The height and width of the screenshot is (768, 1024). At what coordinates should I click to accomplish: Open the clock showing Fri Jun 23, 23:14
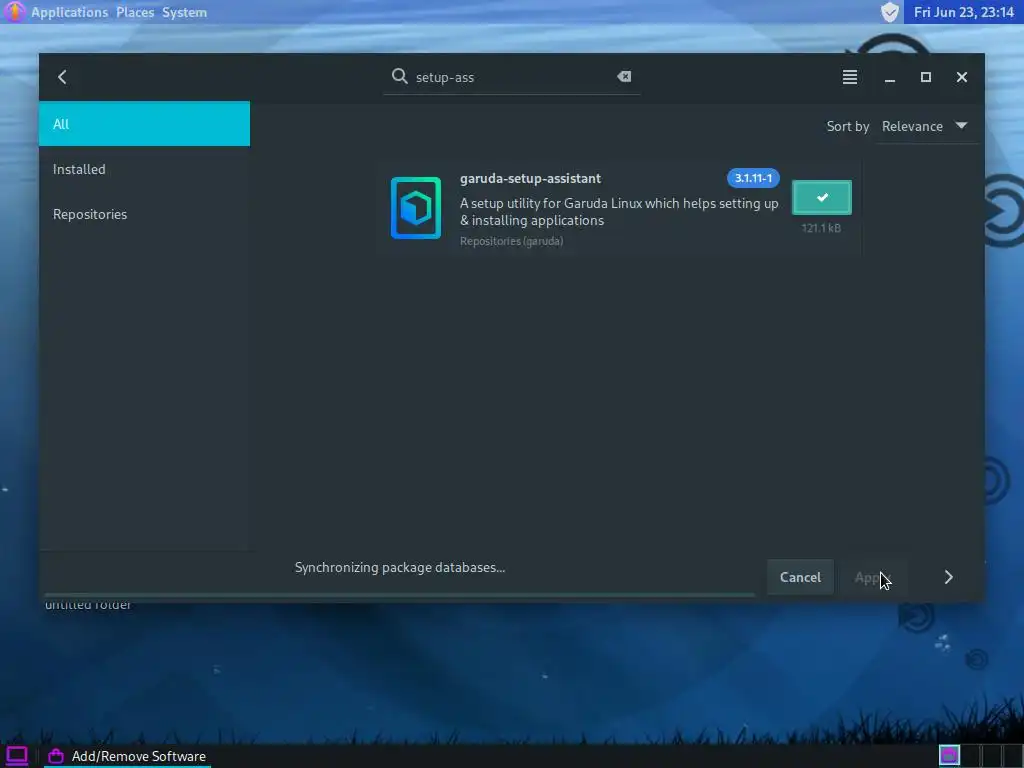[963, 12]
